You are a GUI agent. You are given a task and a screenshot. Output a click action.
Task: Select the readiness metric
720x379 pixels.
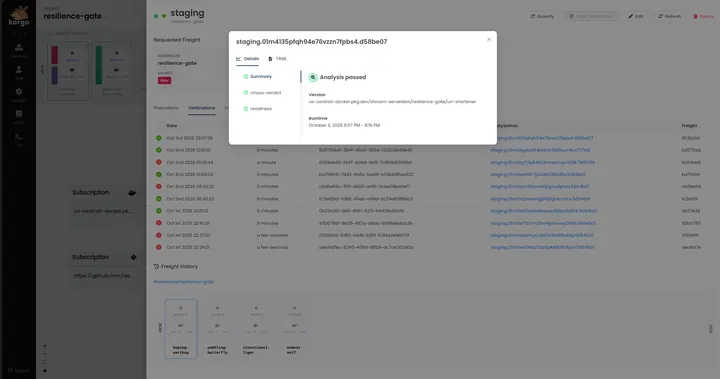click(258, 109)
